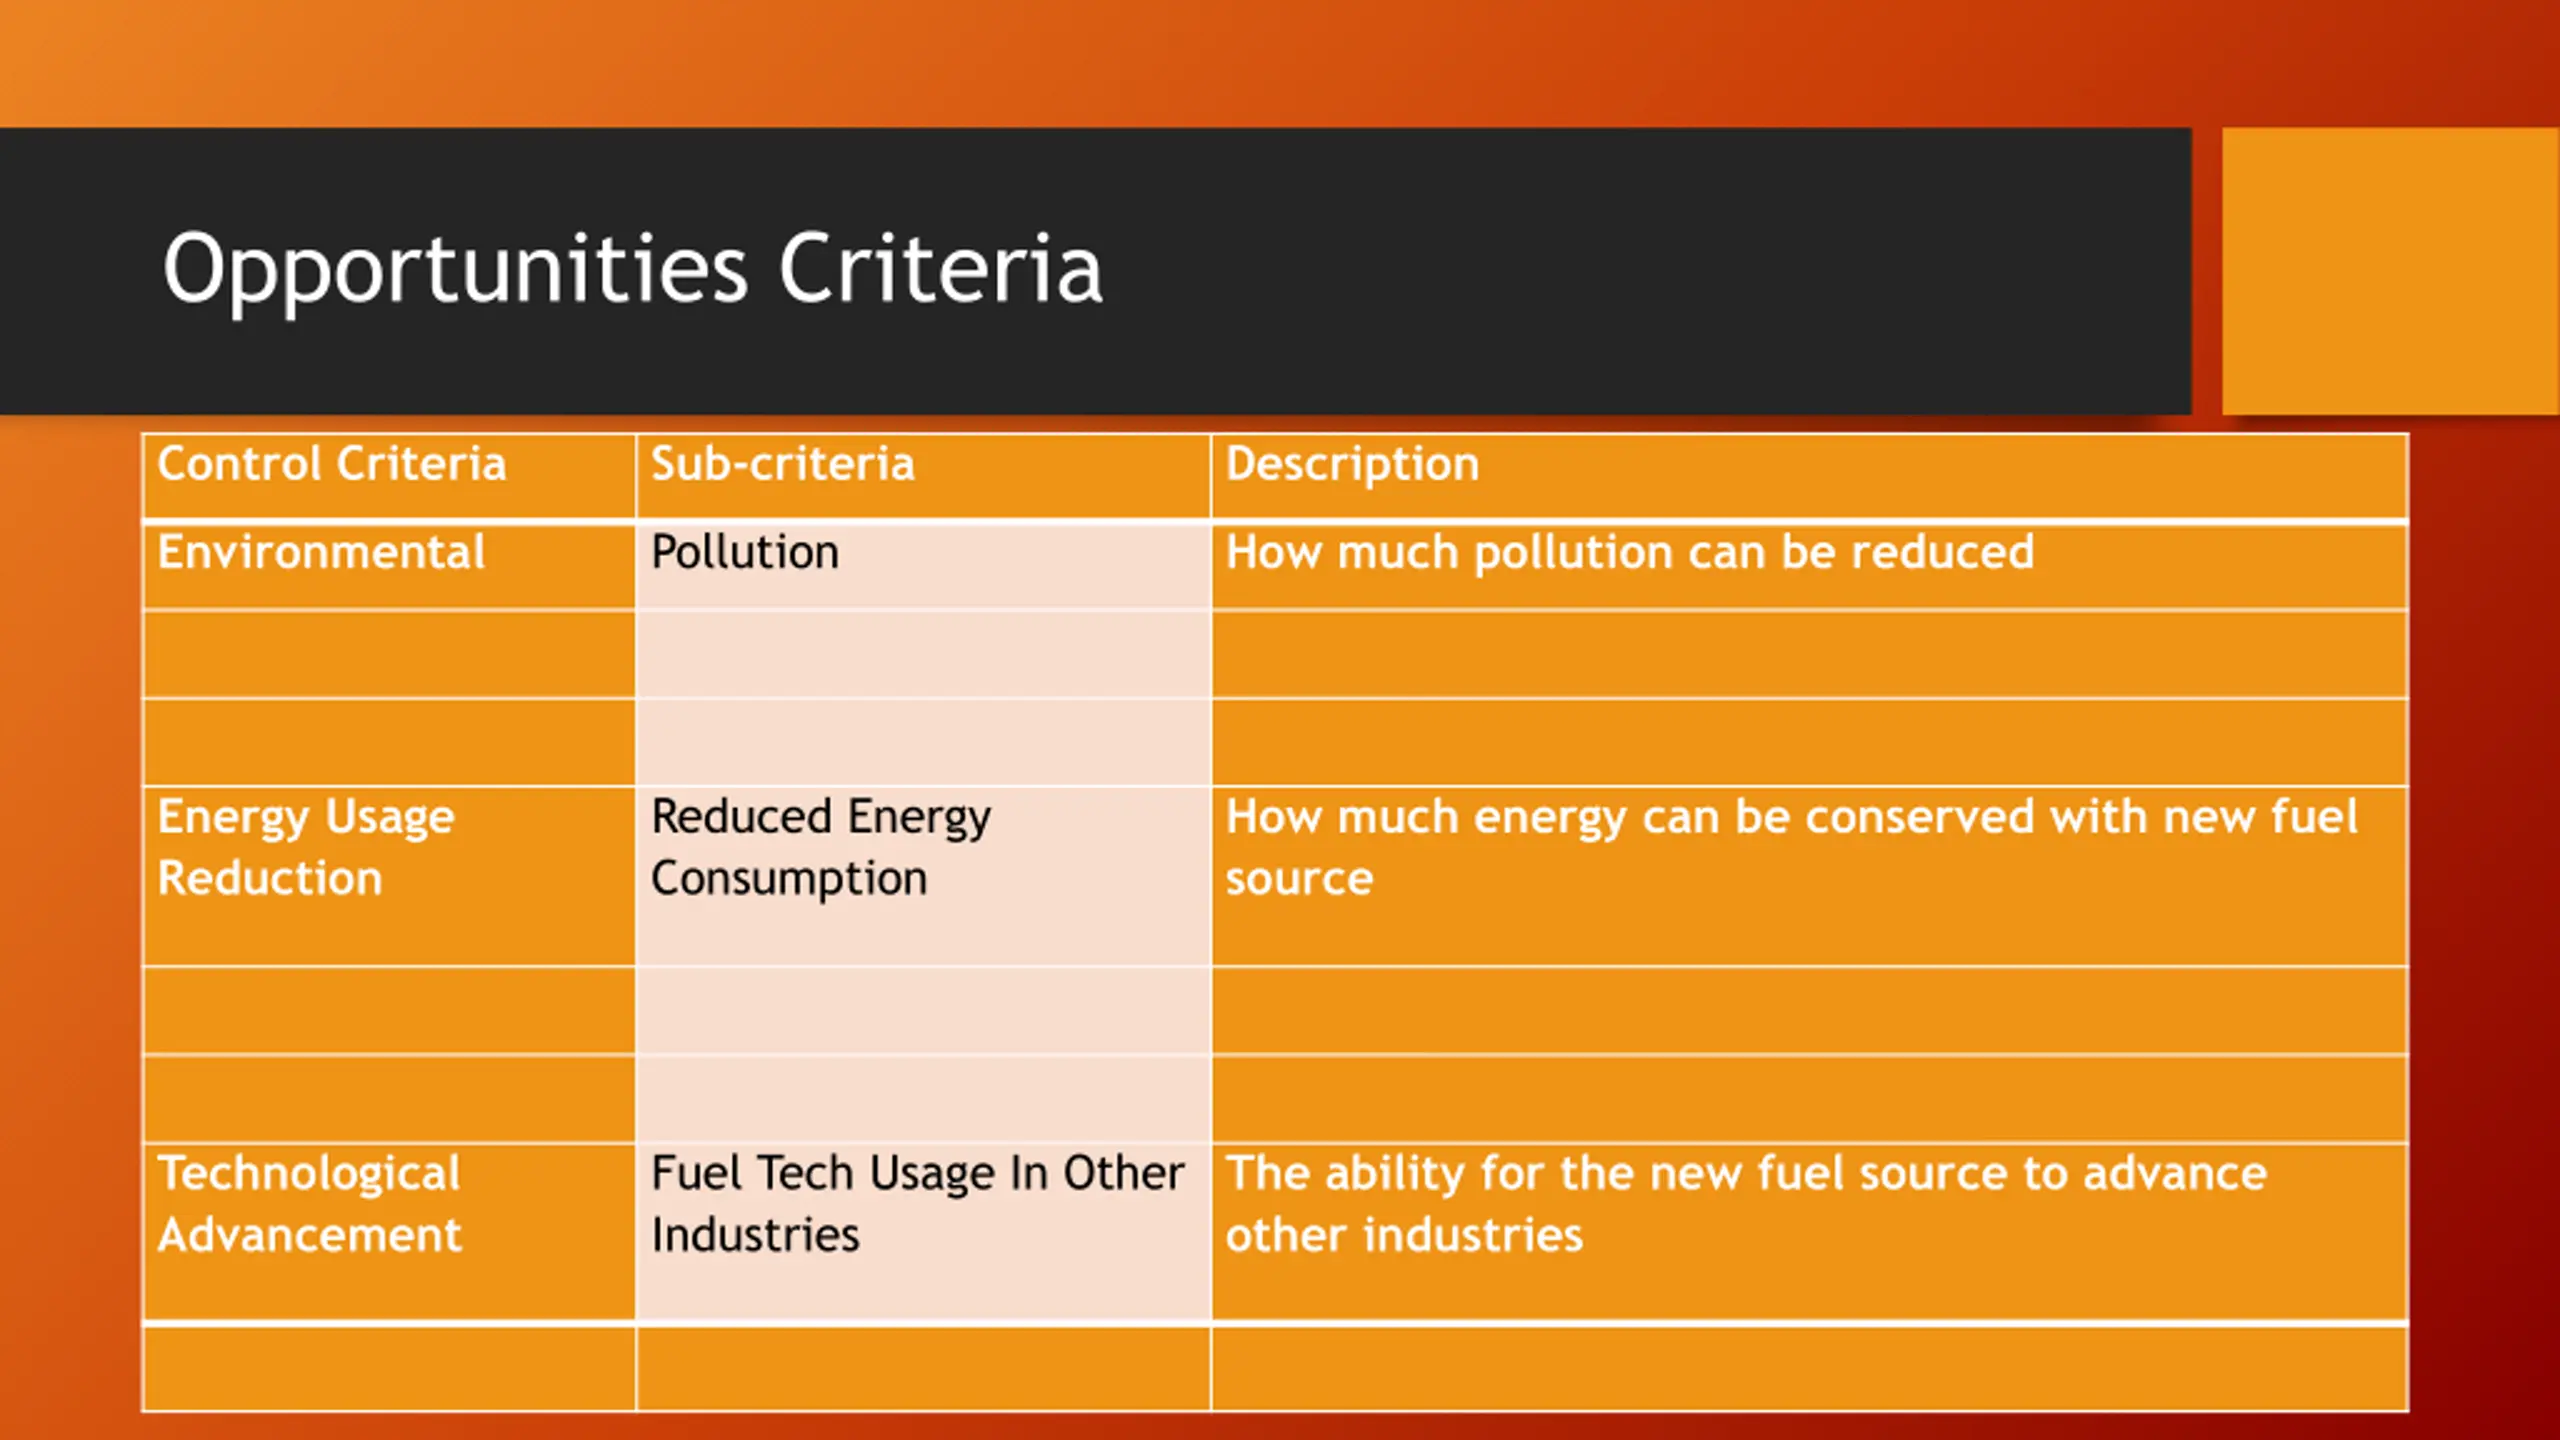The image size is (2560, 1440).
Task: Select the 'Pollution' sub-criteria cell
Action: point(923,566)
